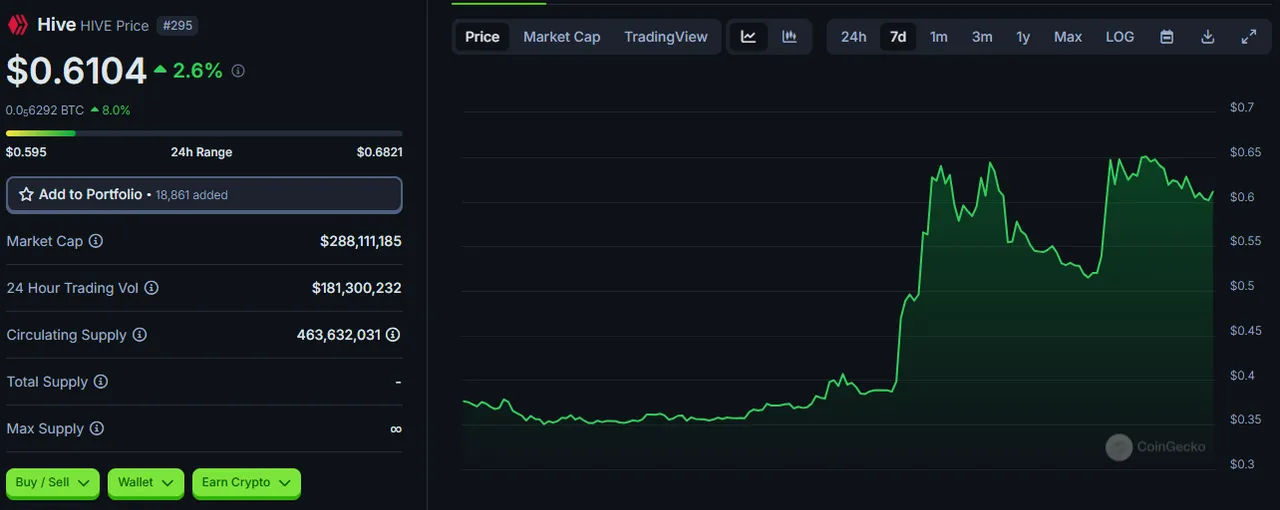1280x510 pixels.
Task: Switch to line chart view icon
Action: point(748,37)
